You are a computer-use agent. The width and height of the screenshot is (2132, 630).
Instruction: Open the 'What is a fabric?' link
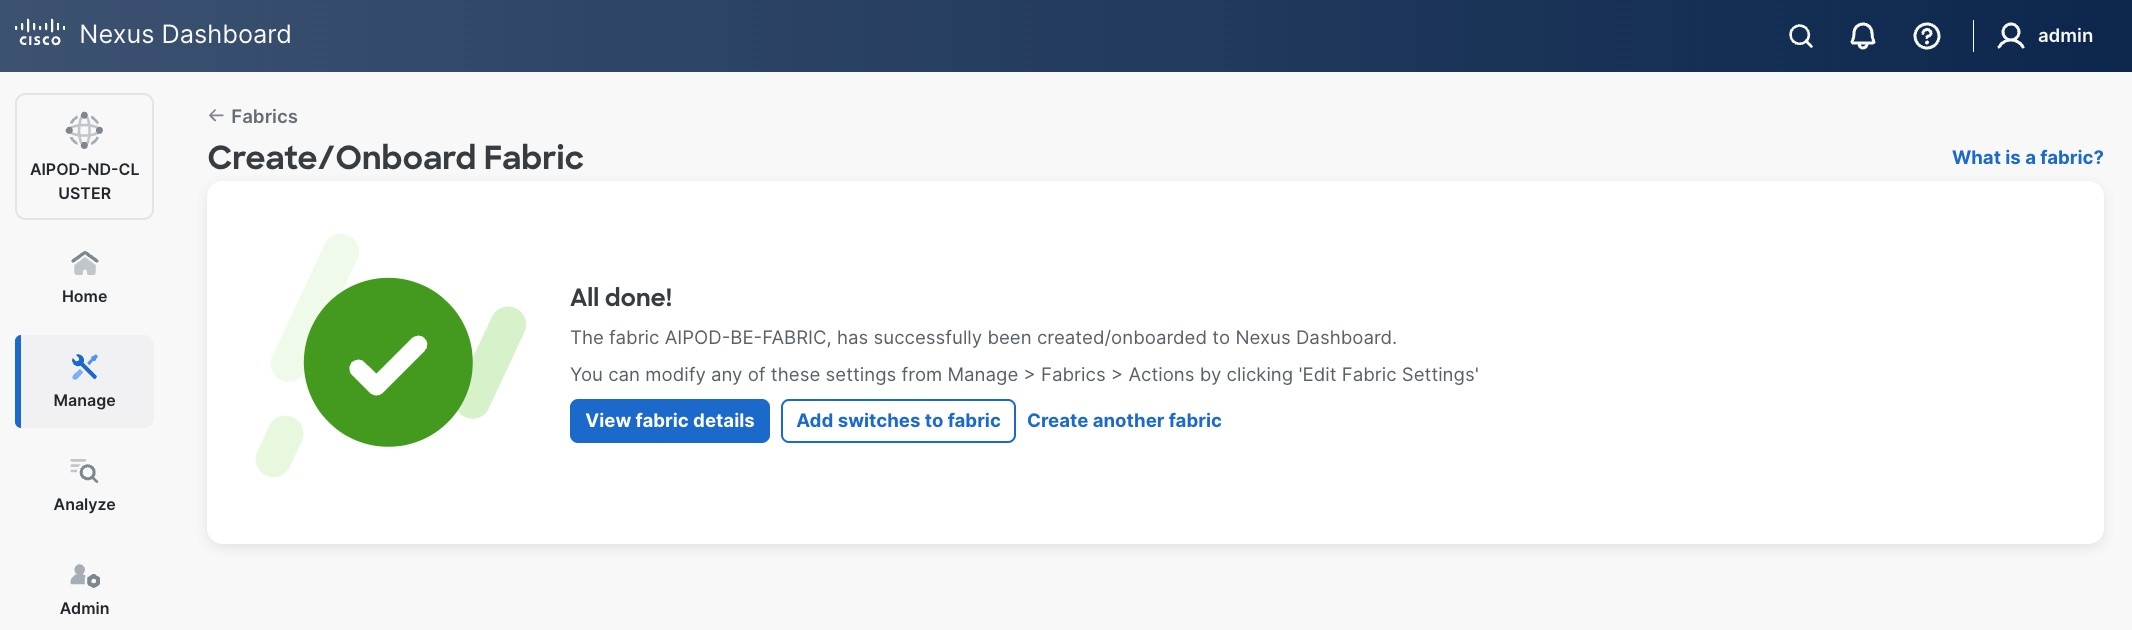click(2027, 157)
